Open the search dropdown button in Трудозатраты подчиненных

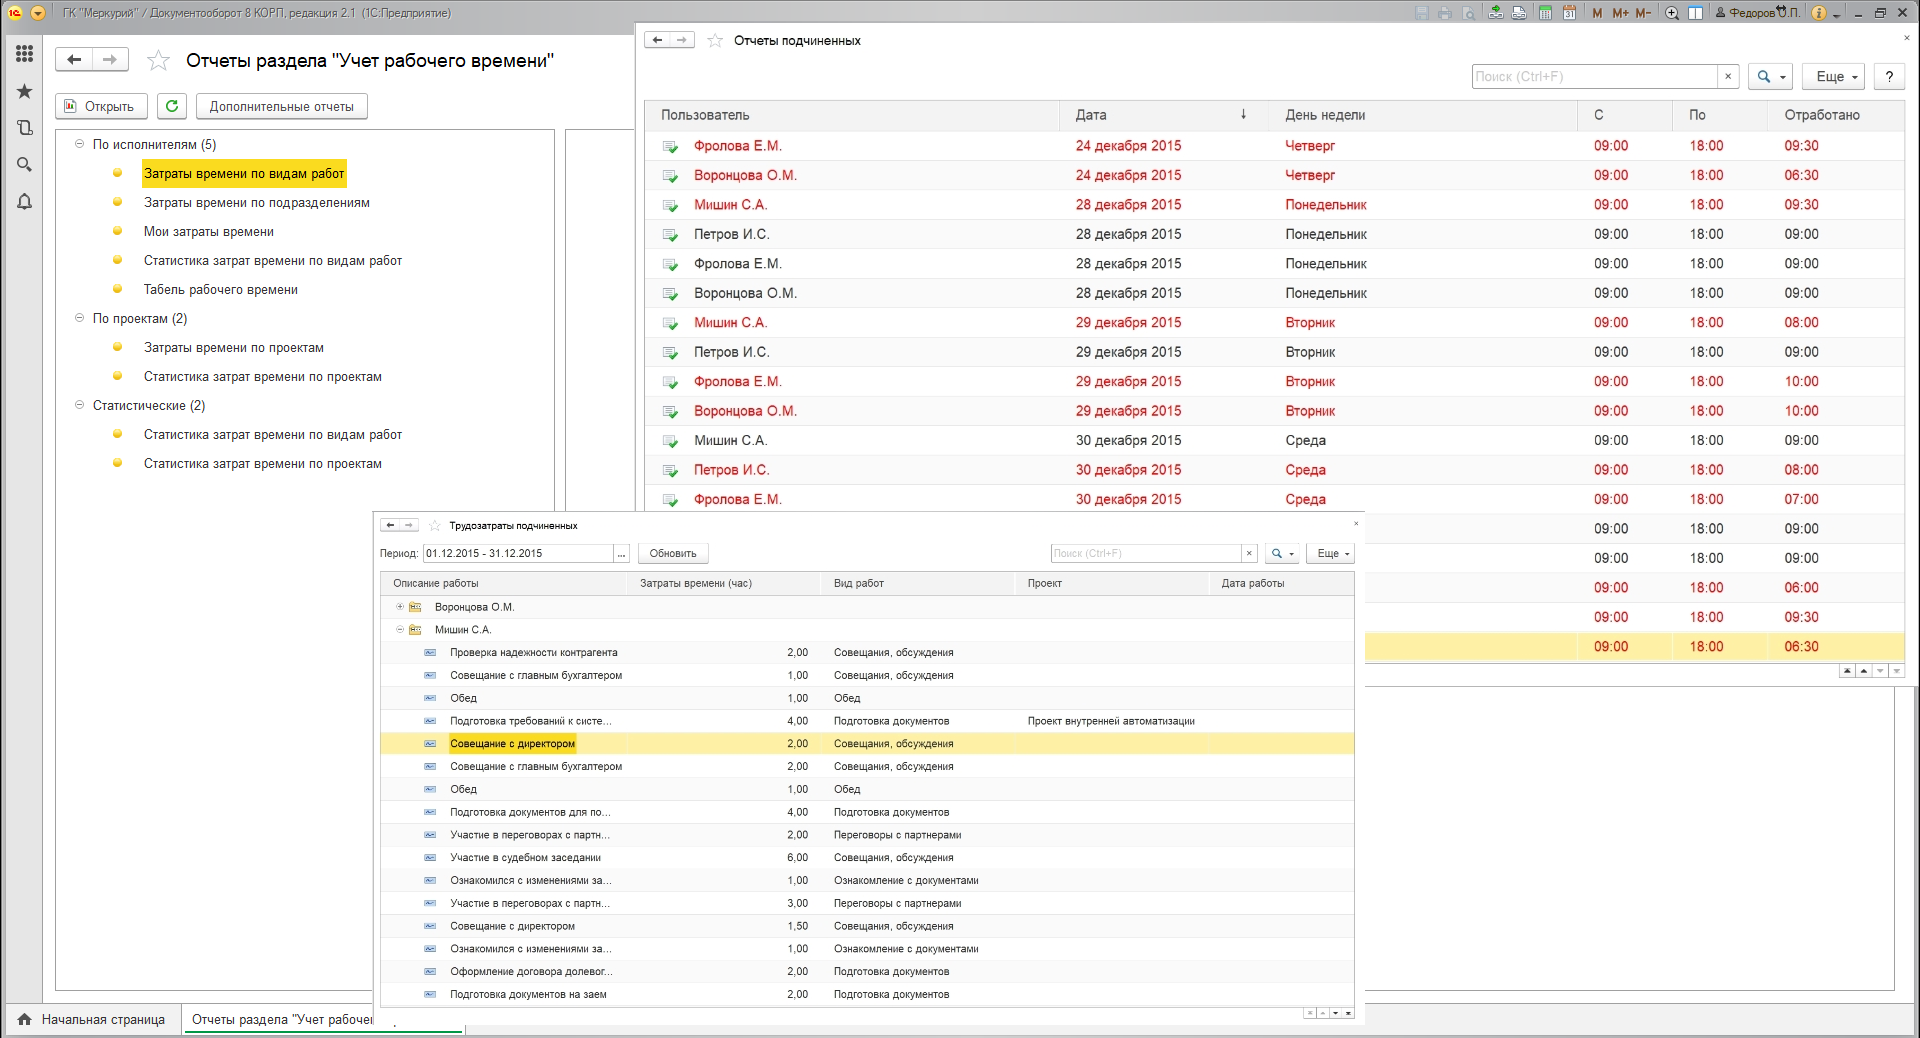1282,553
